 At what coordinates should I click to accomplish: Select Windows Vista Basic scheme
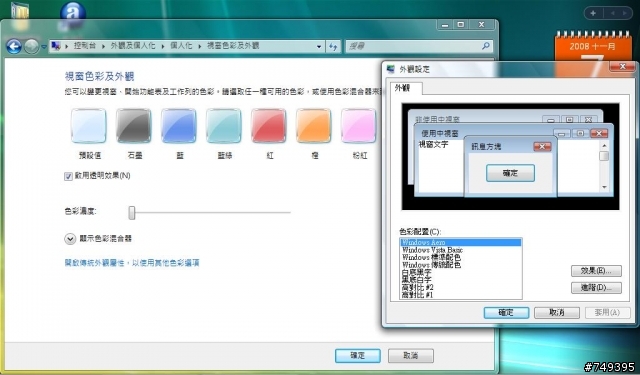pyautogui.click(x=460, y=250)
